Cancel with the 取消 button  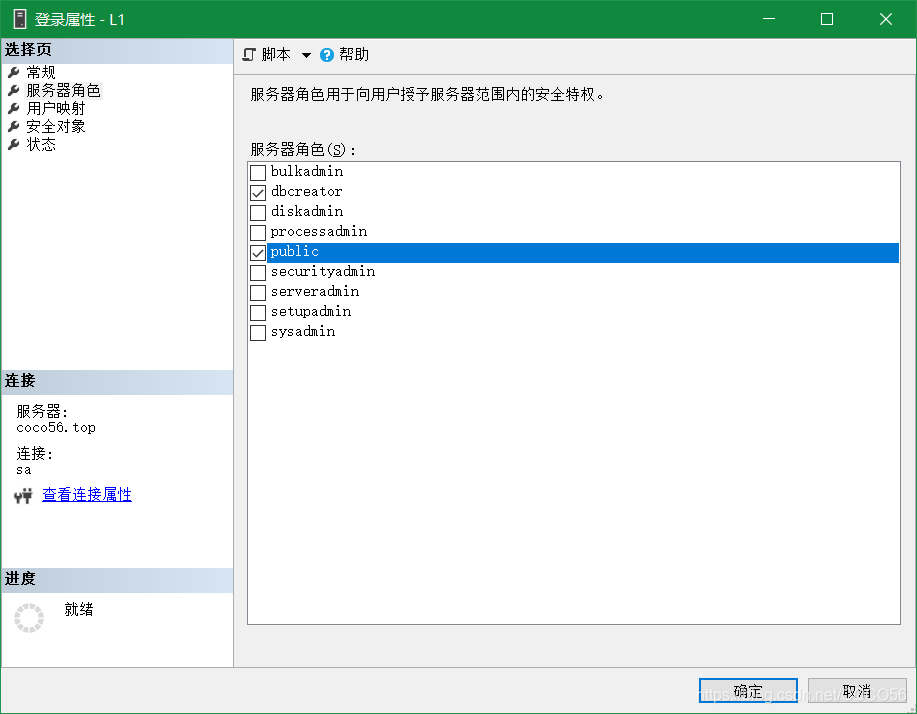(x=857, y=691)
